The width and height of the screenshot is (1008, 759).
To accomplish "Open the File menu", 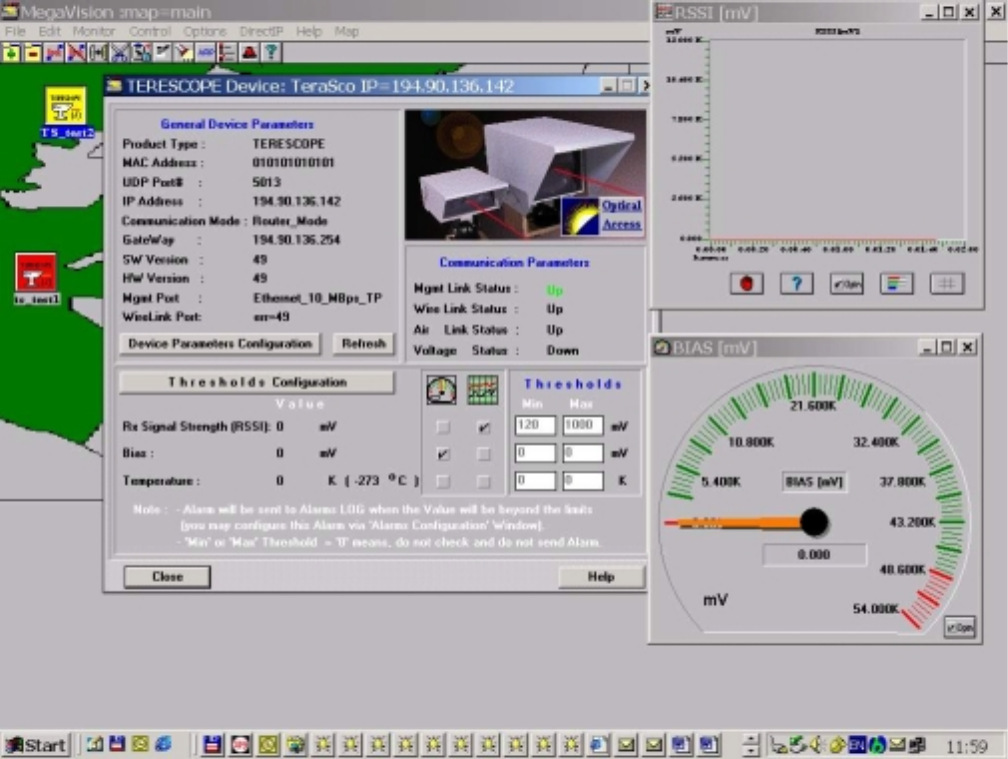I will pos(15,31).
